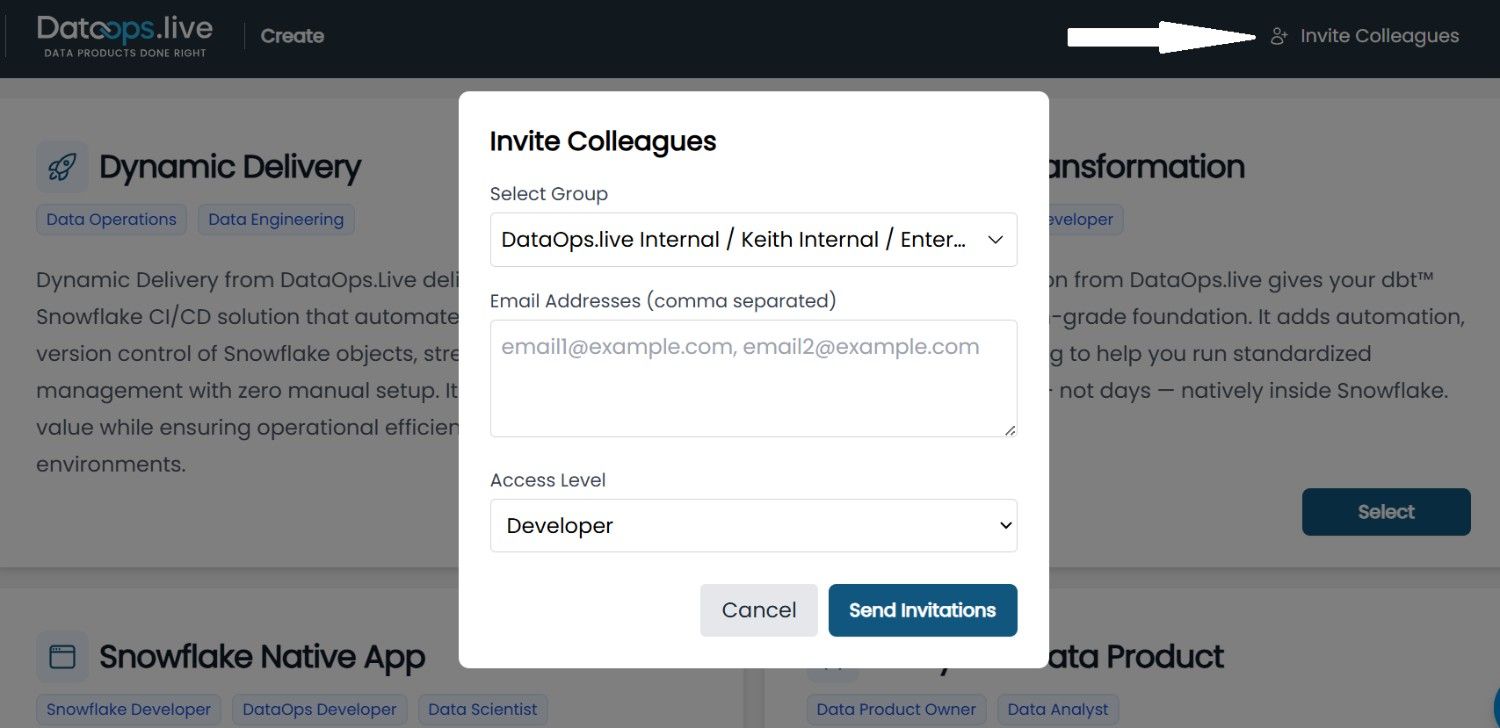This screenshot has height=728, width=1500.
Task: Click the DataOps.live logo
Action: click(125, 36)
